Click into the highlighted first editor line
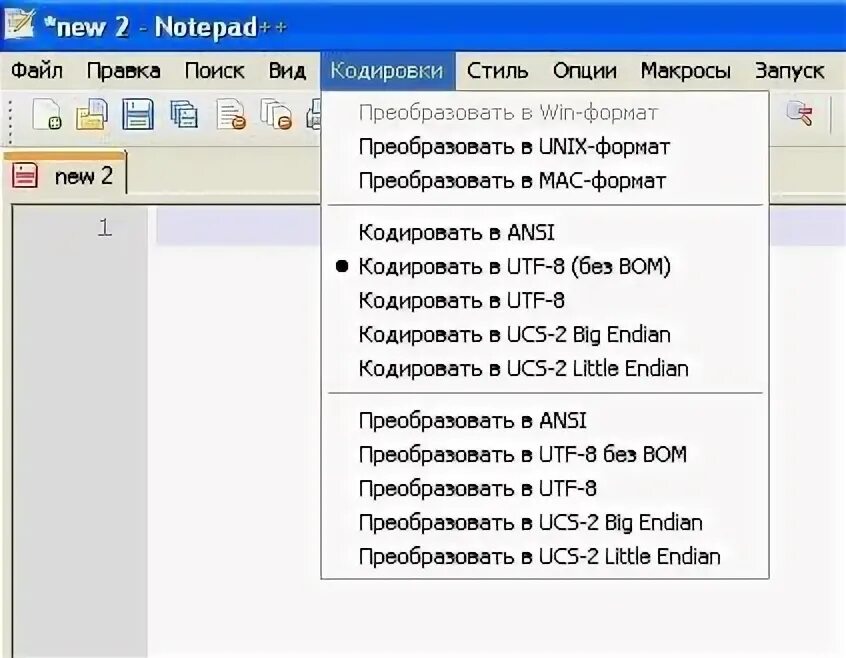This screenshot has width=846, height=658. tap(237, 227)
